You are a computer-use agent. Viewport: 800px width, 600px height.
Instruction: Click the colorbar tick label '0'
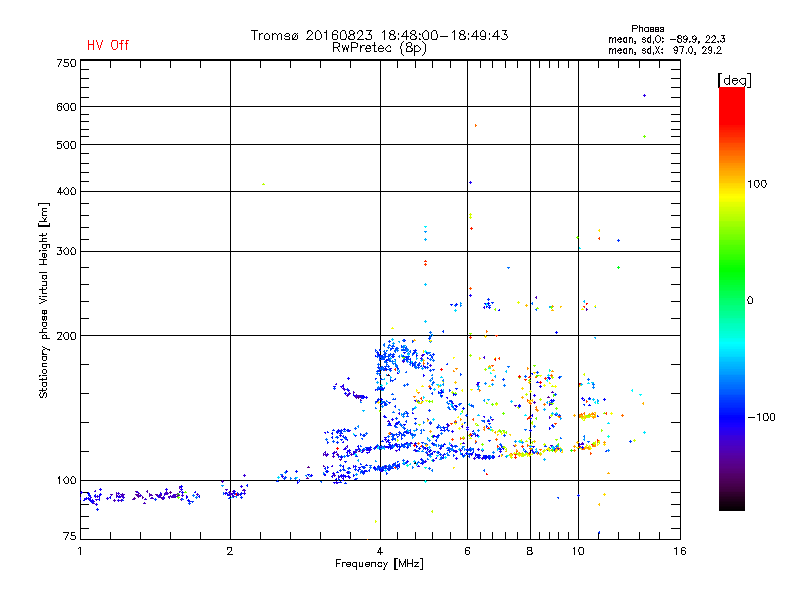coord(749,301)
